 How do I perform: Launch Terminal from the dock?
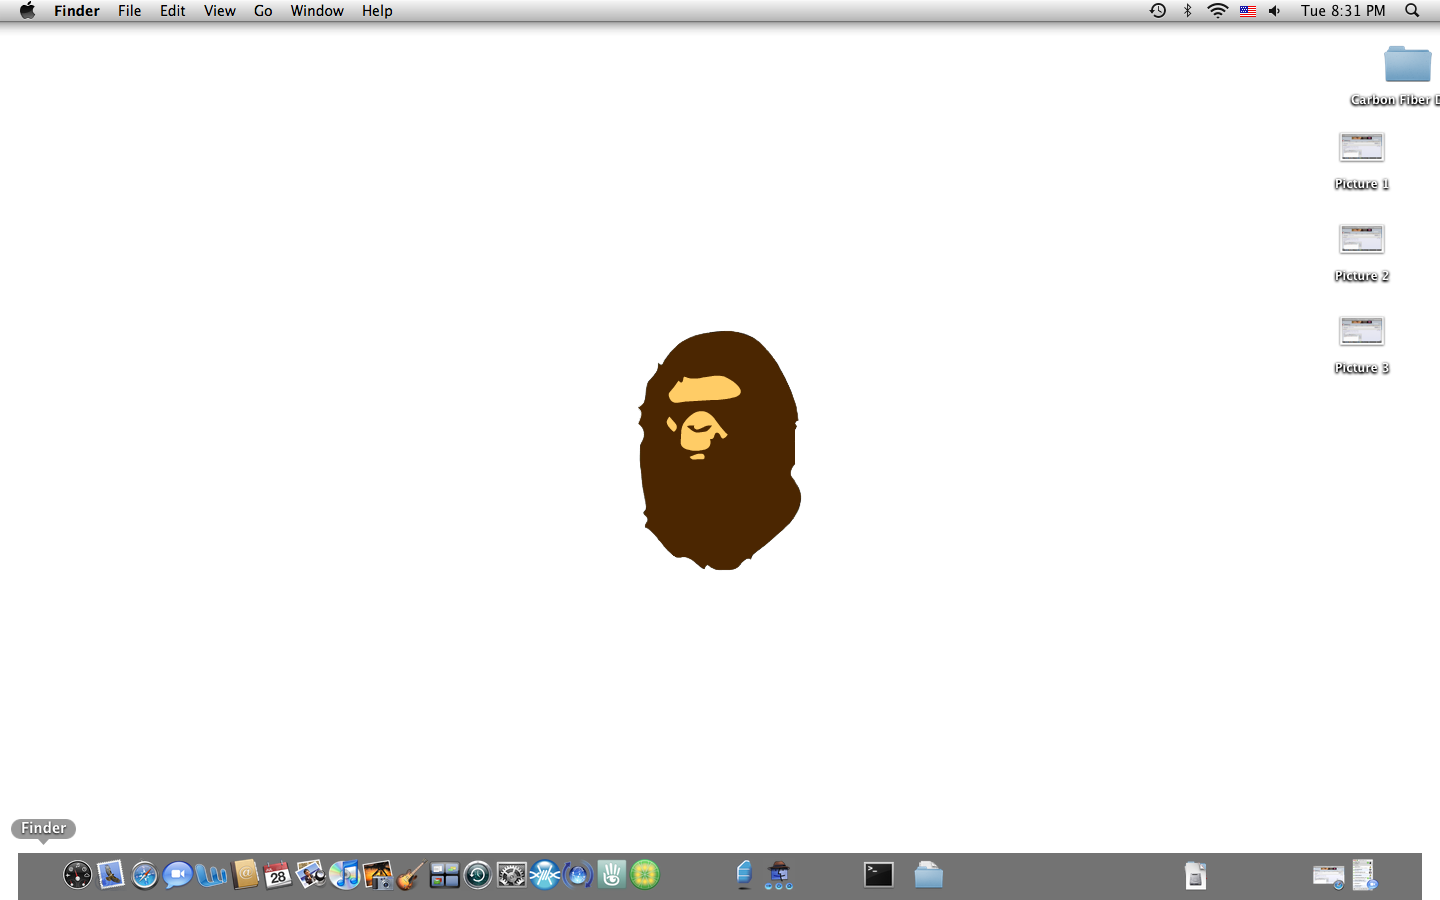tap(878, 875)
